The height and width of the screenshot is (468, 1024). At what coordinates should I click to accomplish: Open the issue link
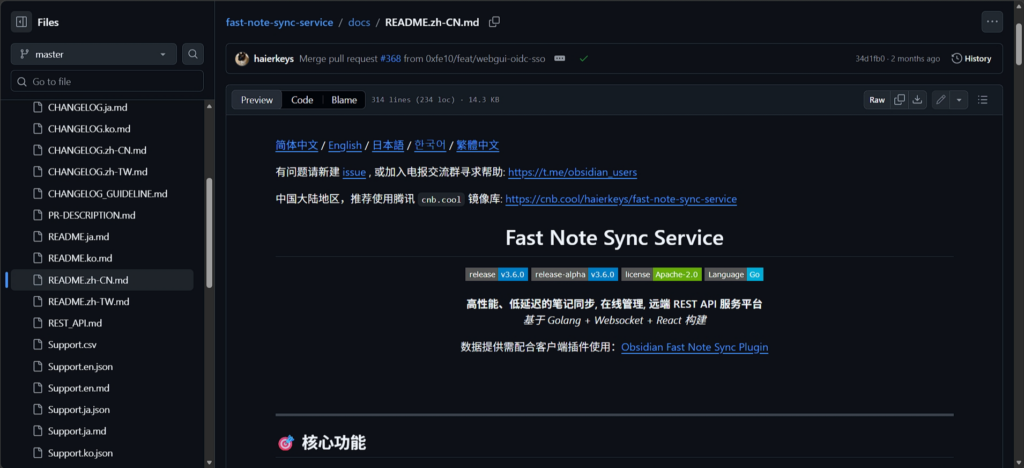(354, 172)
